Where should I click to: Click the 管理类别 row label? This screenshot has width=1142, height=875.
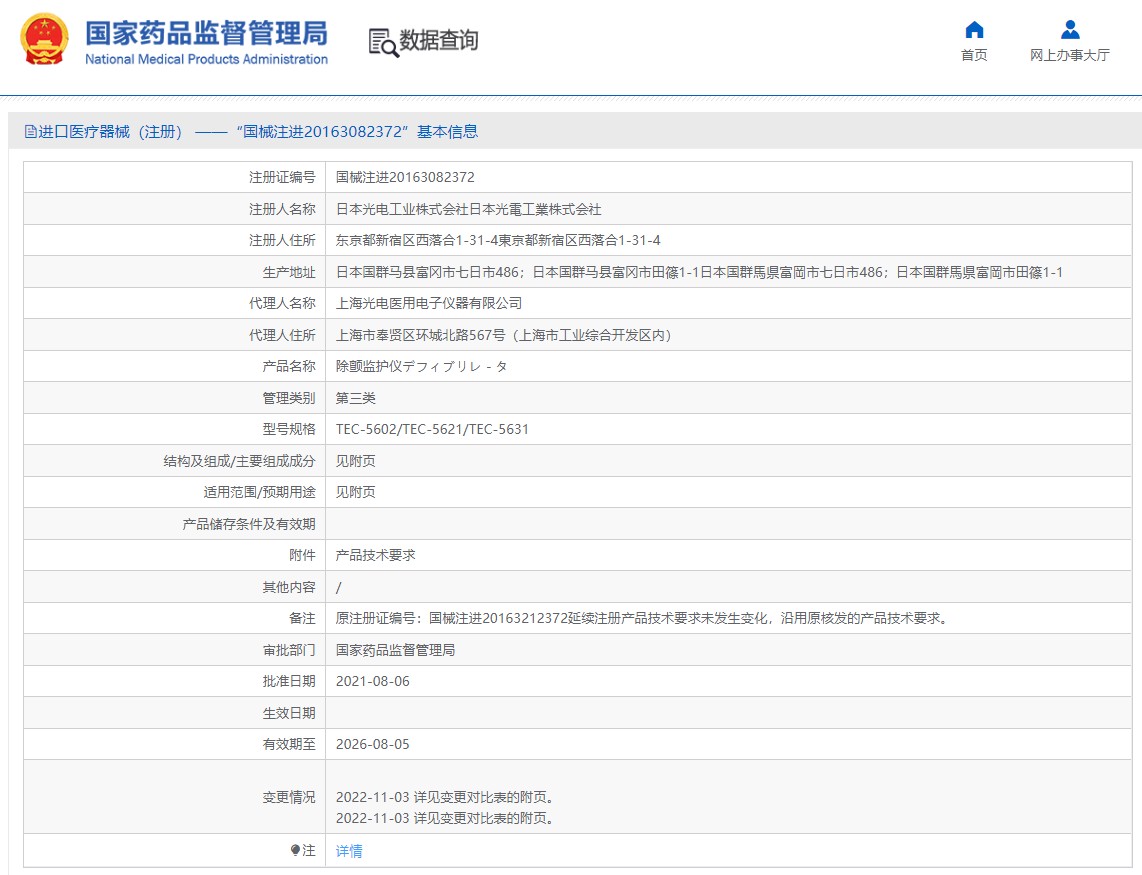[289, 399]
